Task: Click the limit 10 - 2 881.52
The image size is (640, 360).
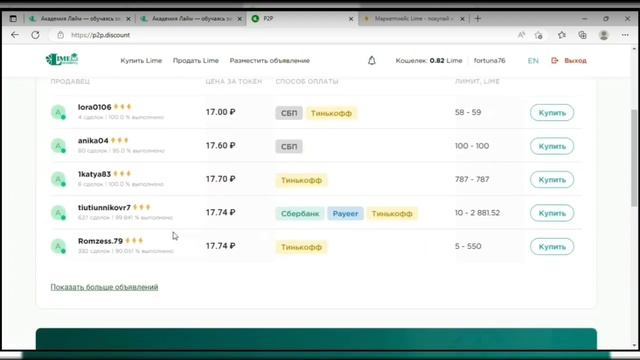Action: pyautogui.click(x=477, y=213)
